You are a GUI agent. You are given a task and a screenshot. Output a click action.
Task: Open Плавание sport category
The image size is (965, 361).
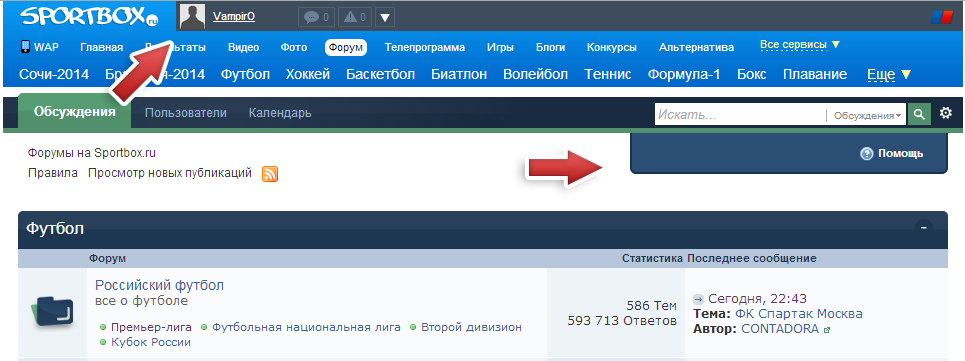pos(815,74)
